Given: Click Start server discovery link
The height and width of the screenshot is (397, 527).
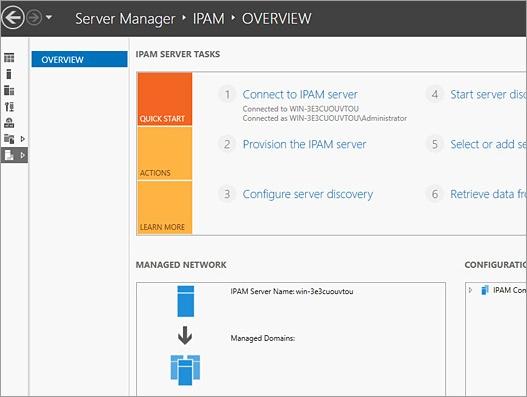Looking at the screenshot, I should [488, 94].
